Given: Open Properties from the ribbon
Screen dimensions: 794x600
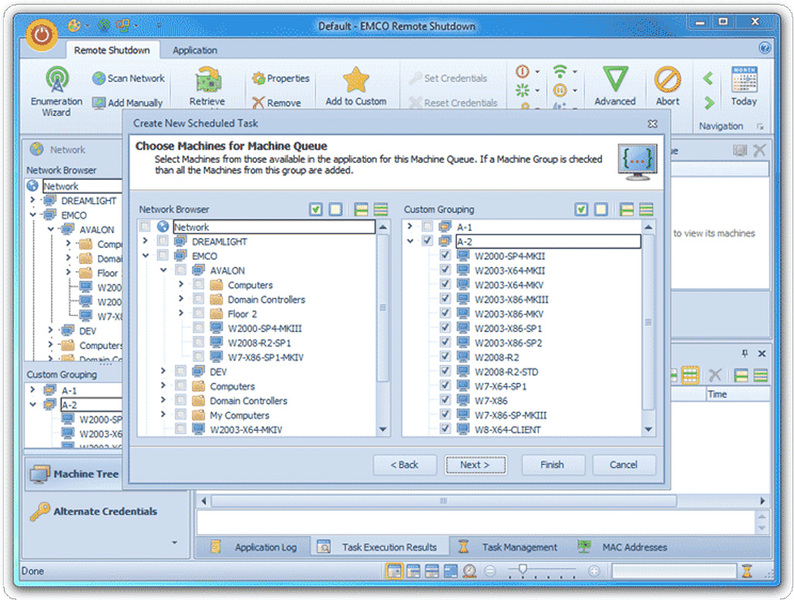Looking at the screenshot, I should click(281, 78).
